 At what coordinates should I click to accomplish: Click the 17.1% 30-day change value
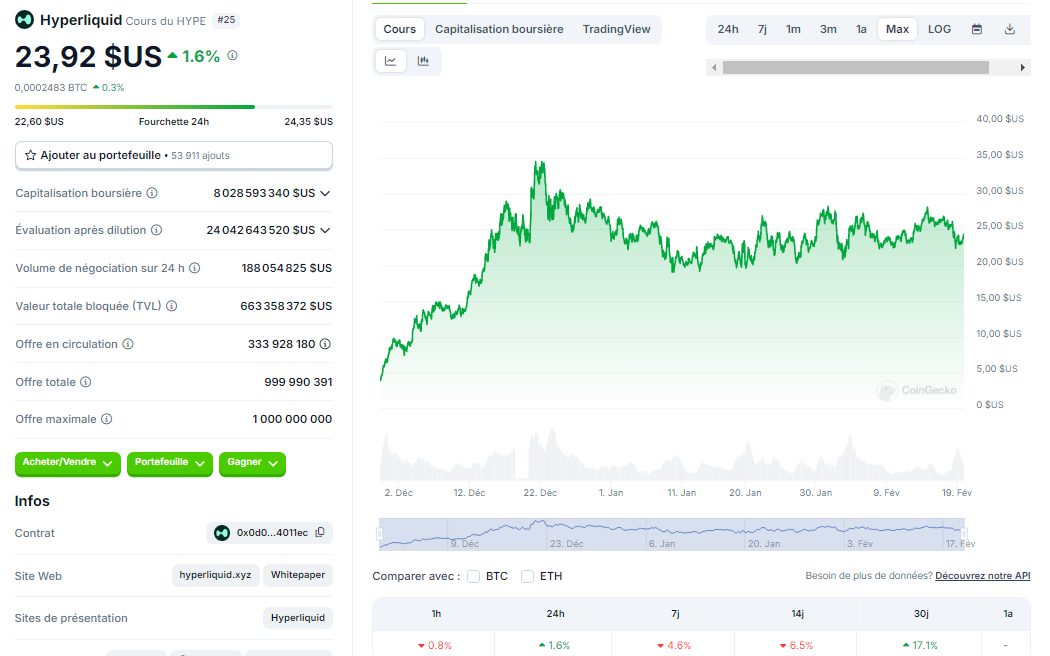pyautogui.click(x=920, y=645)
